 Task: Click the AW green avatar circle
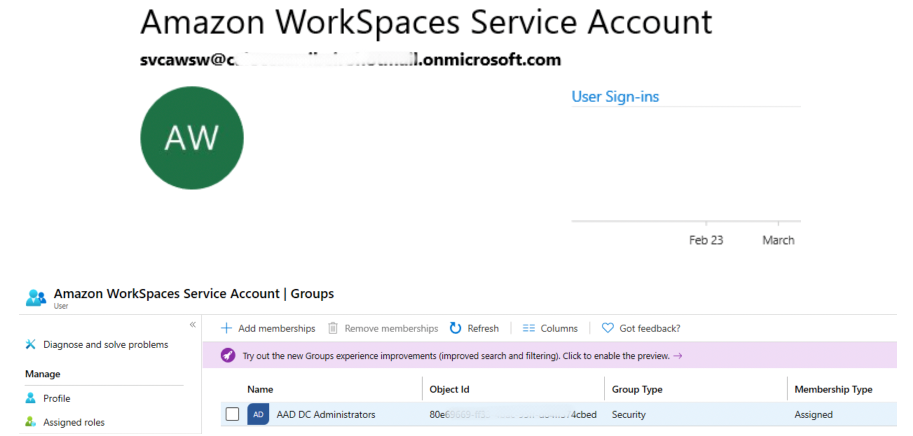[192, 137]
